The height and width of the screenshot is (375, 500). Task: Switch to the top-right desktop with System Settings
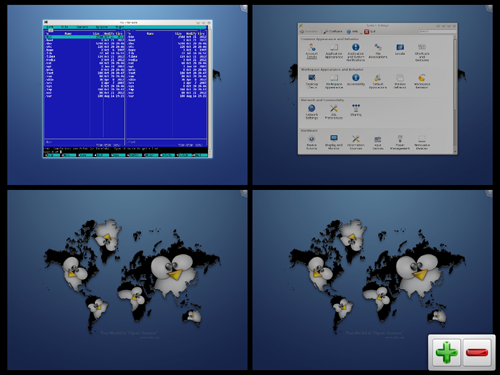click(x=372, y=95)
